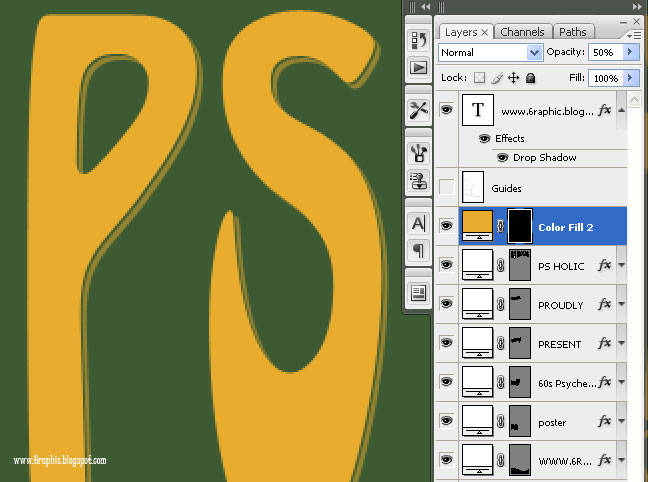648x482 pixels.
Task: Click the Drop Shadow effect label
Action: (x=545, y=157)
